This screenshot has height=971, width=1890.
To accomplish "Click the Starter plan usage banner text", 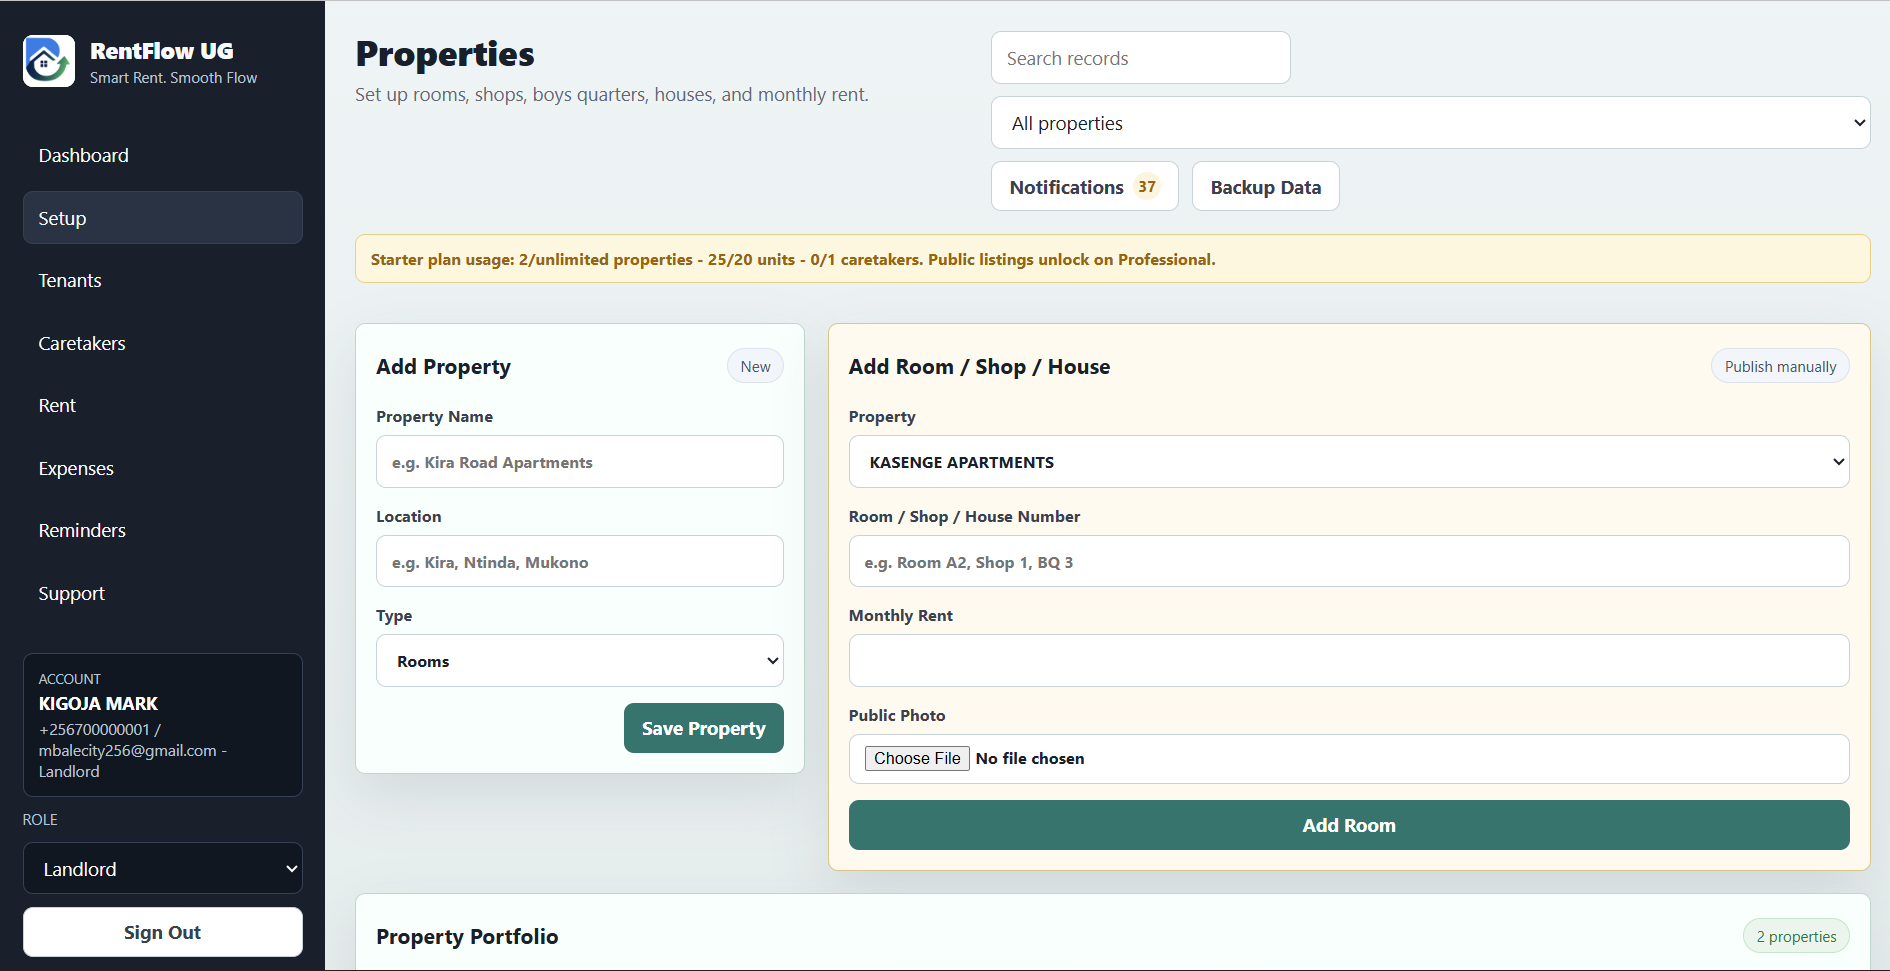I will [x=793, y=259].
